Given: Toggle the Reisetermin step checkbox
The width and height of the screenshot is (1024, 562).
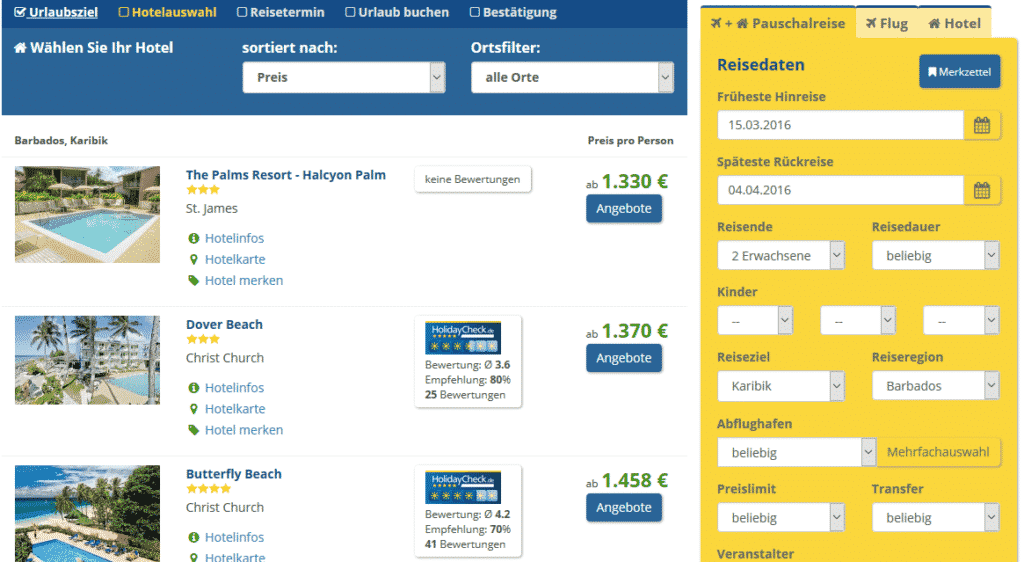Looking at the screenshot, I should coord(242,12).
